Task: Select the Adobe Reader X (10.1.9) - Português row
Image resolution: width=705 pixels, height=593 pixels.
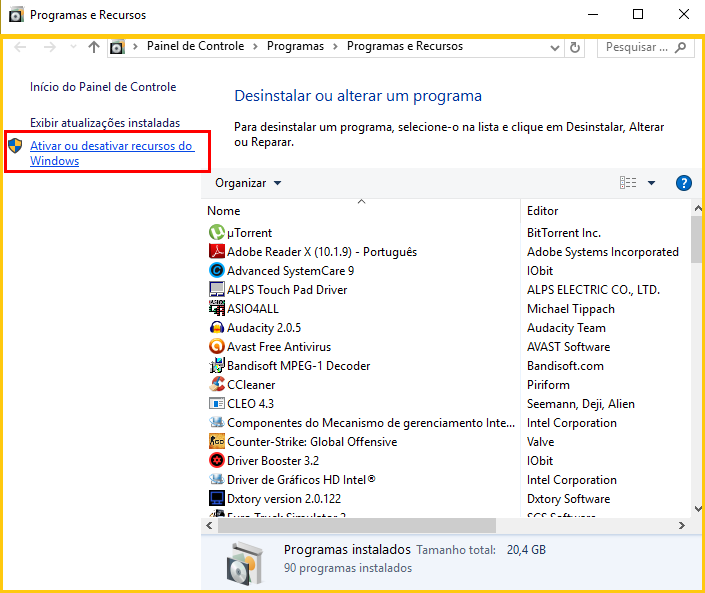Action: click(448, 252)
